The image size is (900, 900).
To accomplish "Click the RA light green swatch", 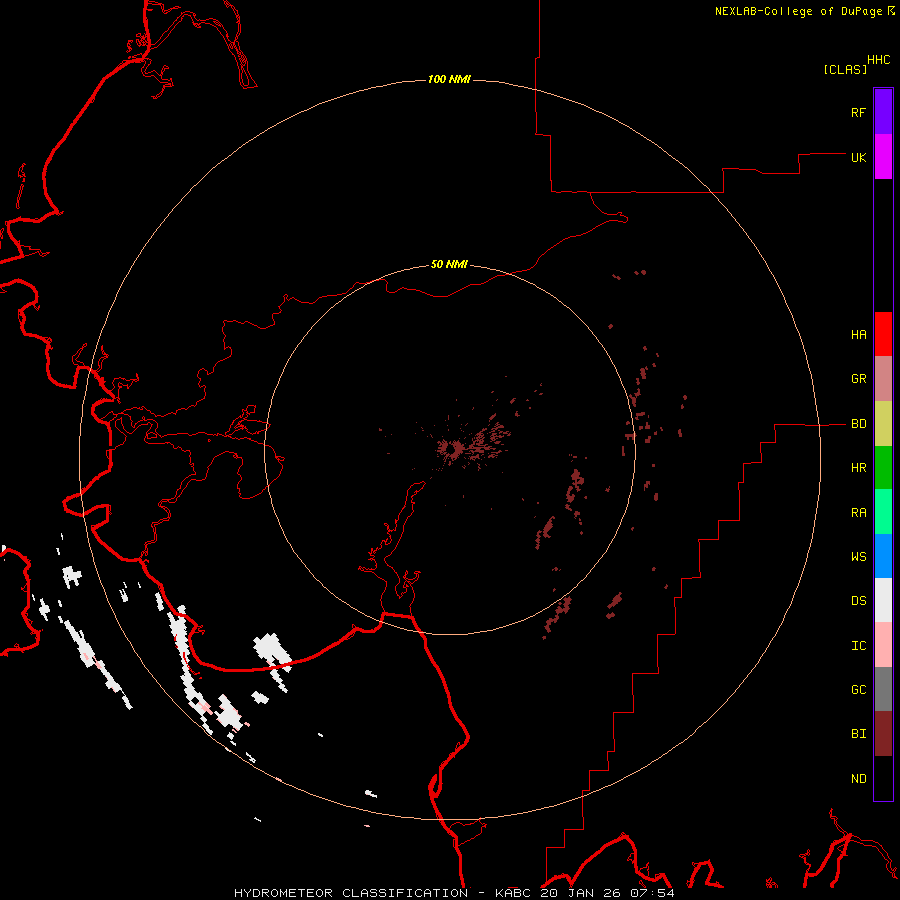I will 883,512.
